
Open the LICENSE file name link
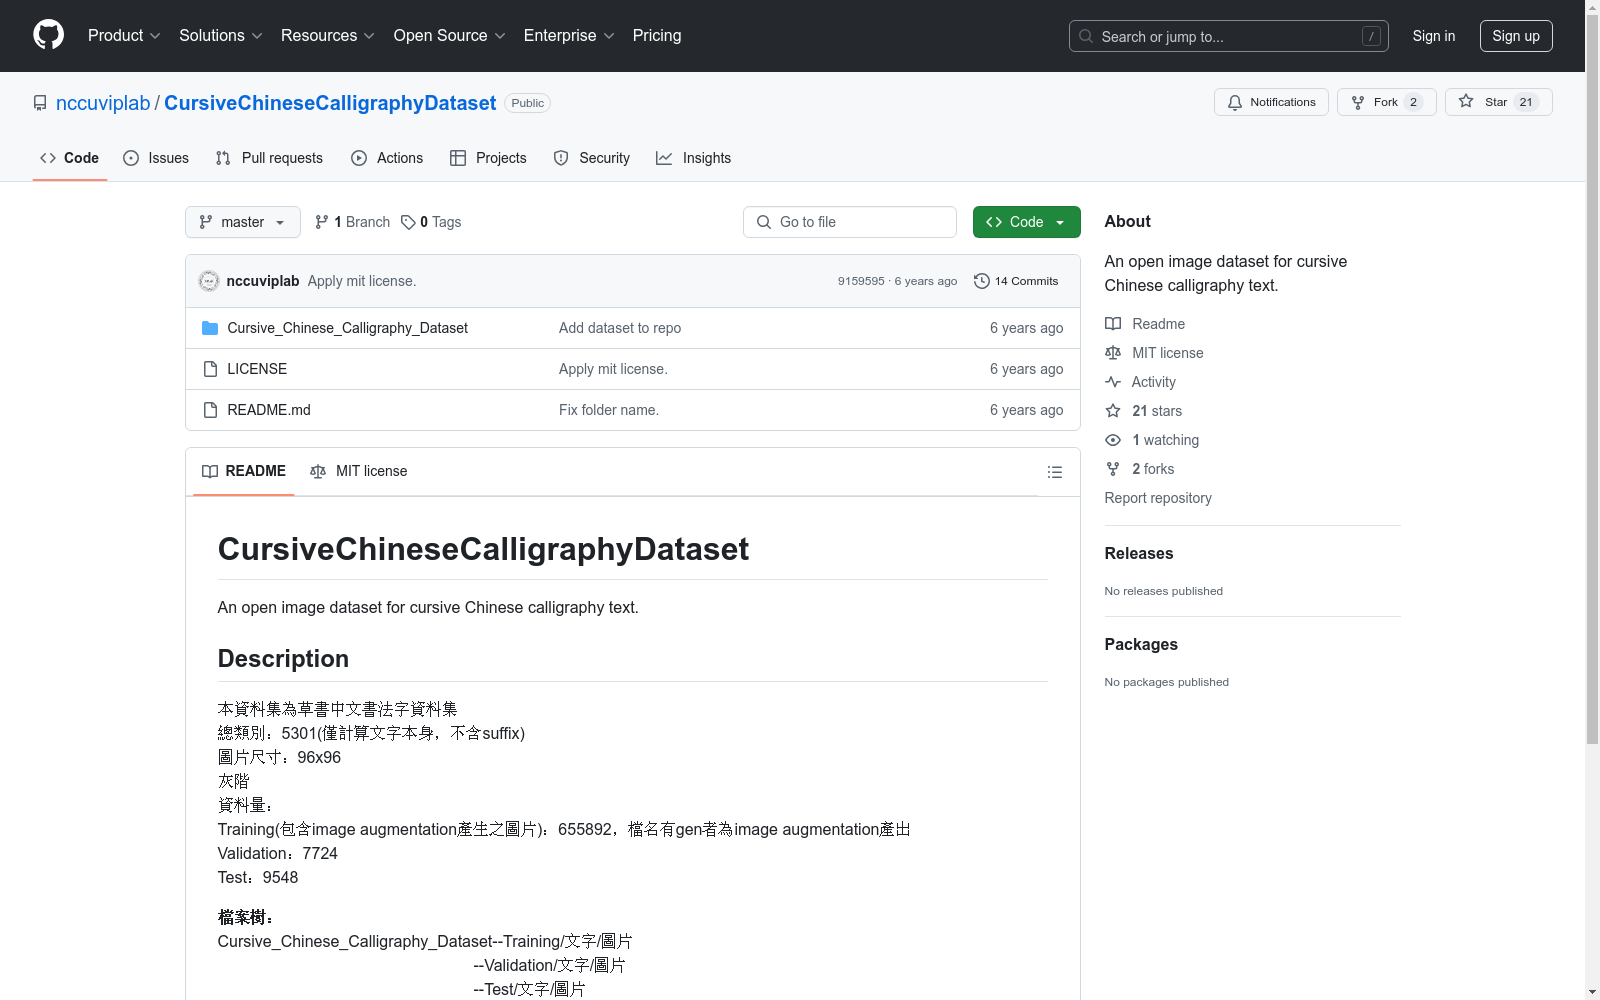click(x=257, y=369)
